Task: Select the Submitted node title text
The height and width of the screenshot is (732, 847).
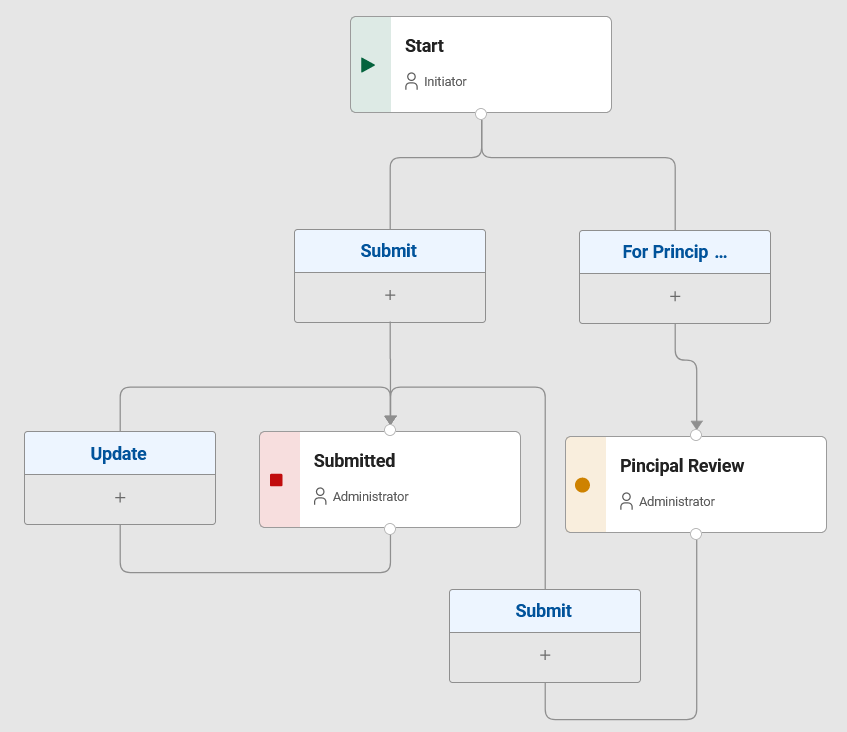Action: point(354,461)
